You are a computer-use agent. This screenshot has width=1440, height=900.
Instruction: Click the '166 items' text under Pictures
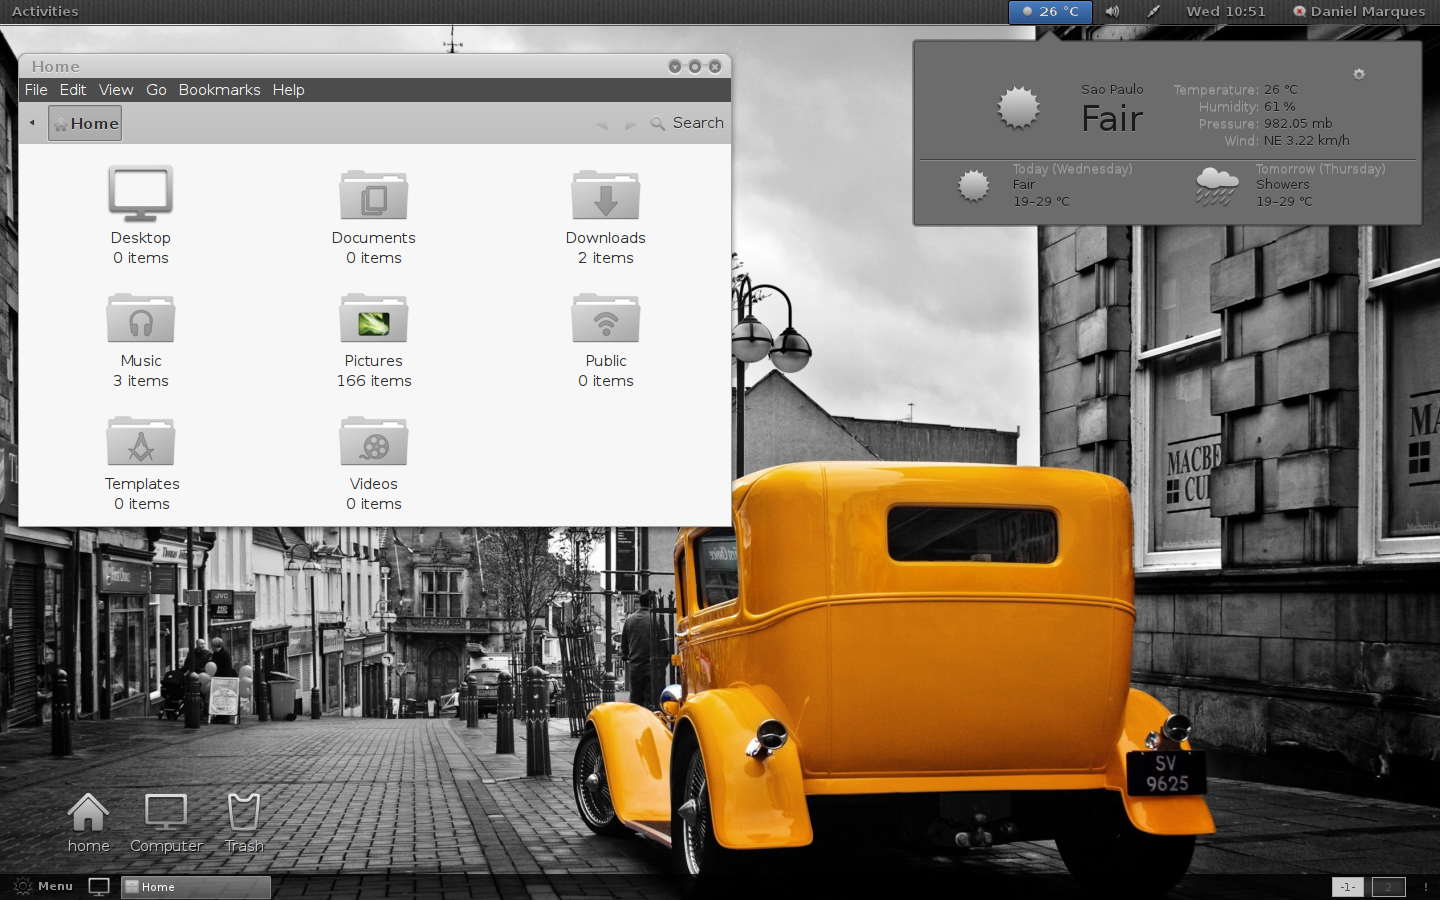click(374, 381)
